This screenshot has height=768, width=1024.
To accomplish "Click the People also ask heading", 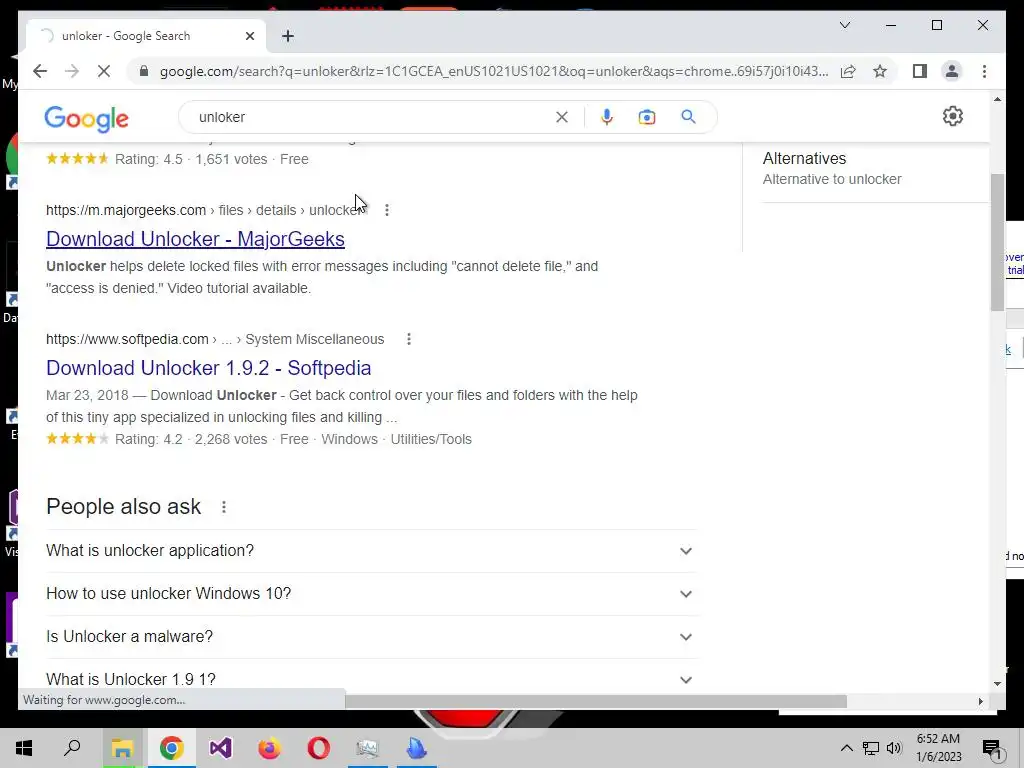I will [x=123, y=507].
